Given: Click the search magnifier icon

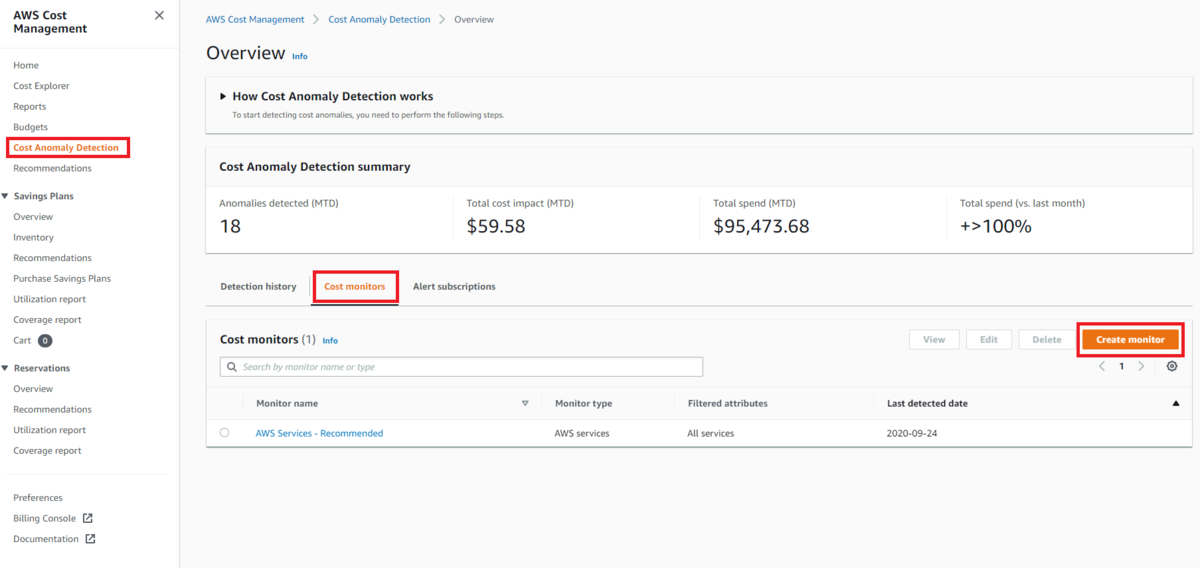Looking at the screenshot, I should (231, 367).
